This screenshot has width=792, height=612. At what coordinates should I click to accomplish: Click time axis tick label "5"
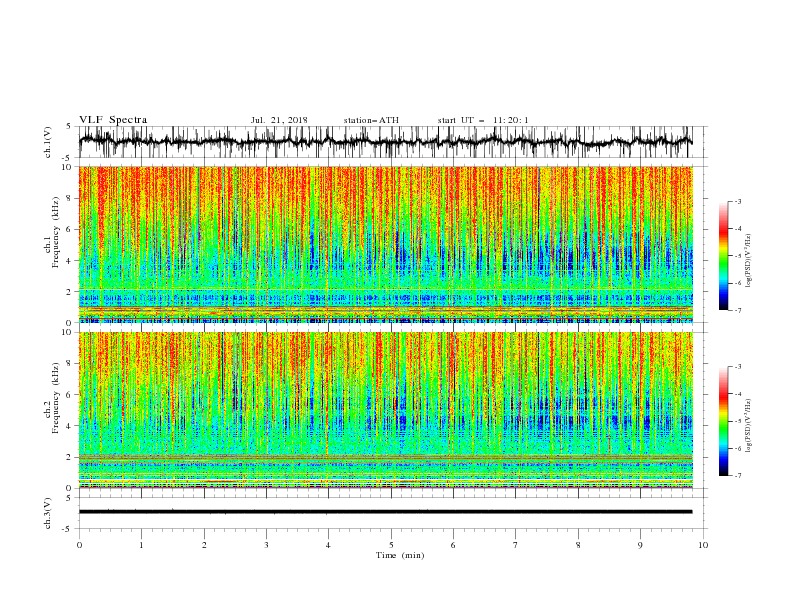point(391,545)
